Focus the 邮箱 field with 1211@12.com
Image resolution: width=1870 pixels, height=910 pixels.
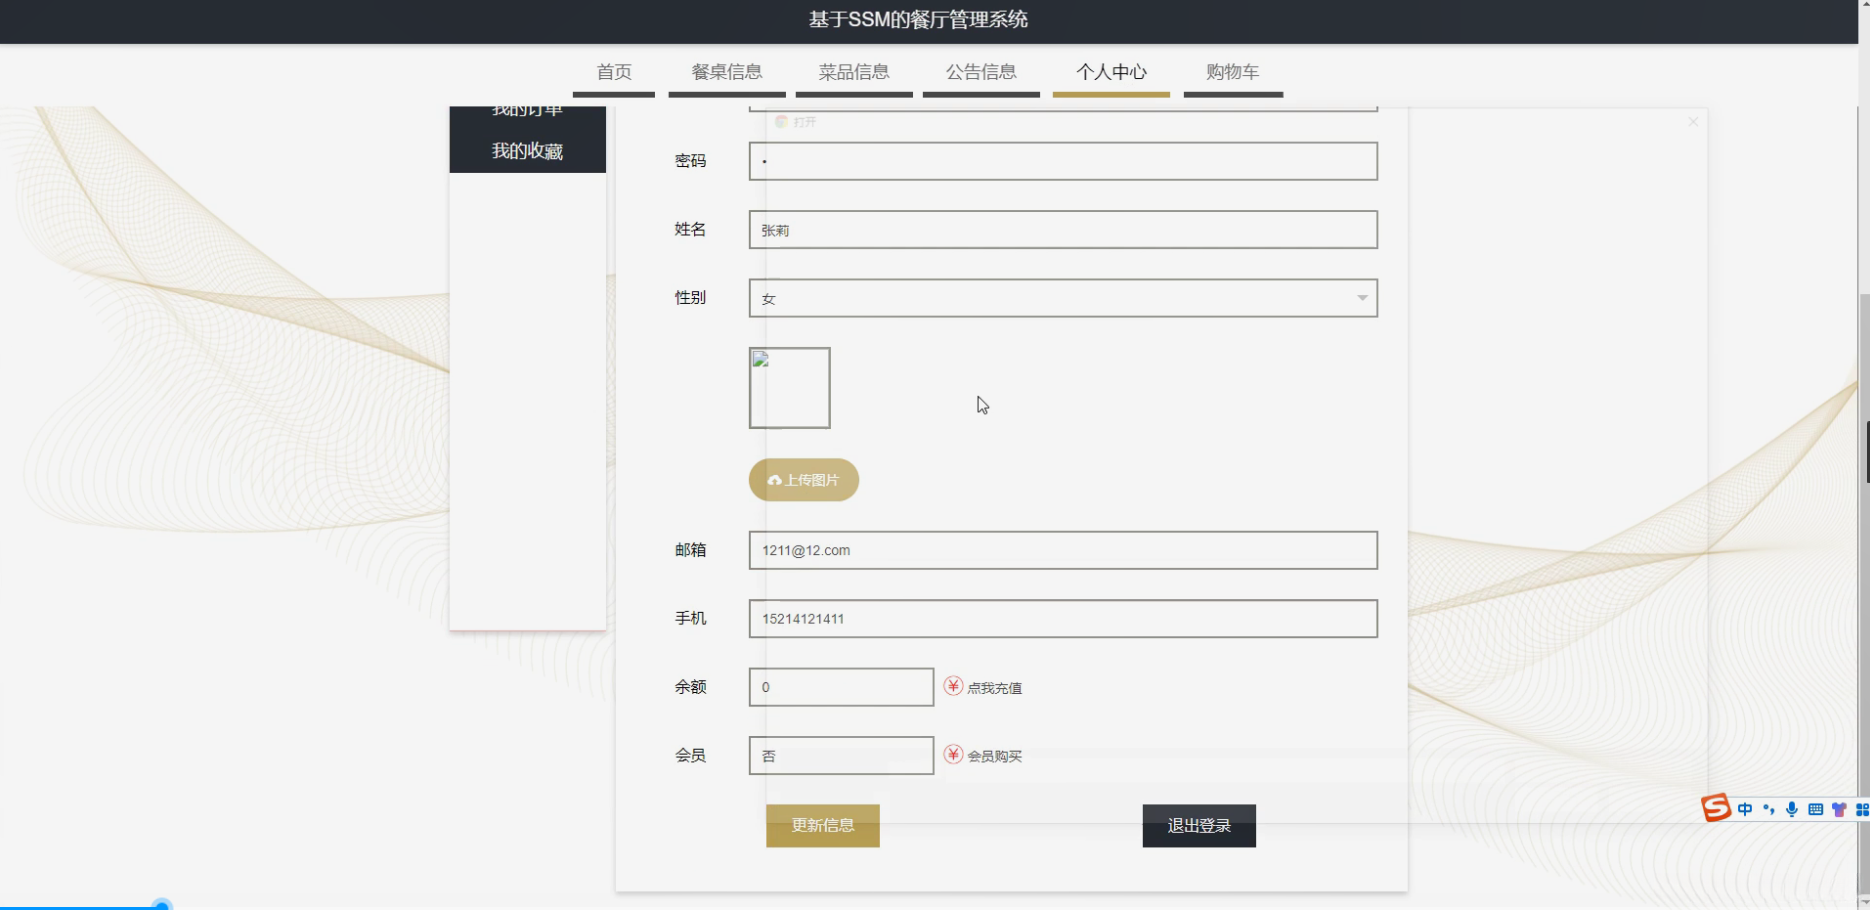click(1063, 550)
